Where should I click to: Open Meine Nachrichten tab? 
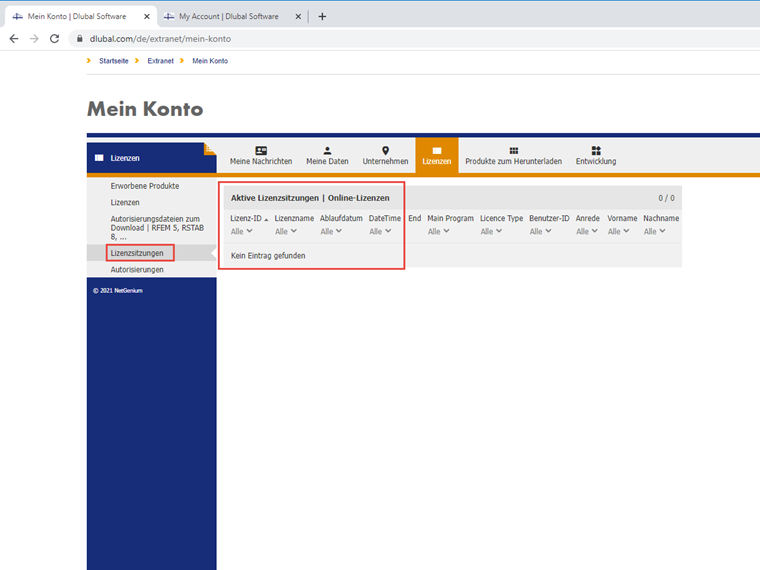[x=261, y=156]
